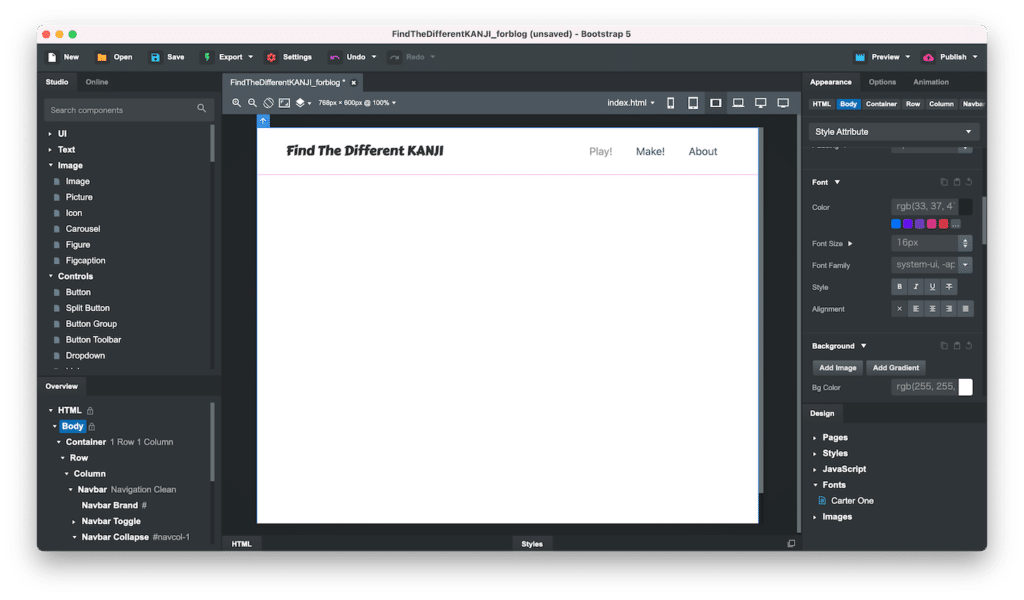Click the reset icon in the Font section
This screenshot has width=1024, height=600.
coord(969,182)
